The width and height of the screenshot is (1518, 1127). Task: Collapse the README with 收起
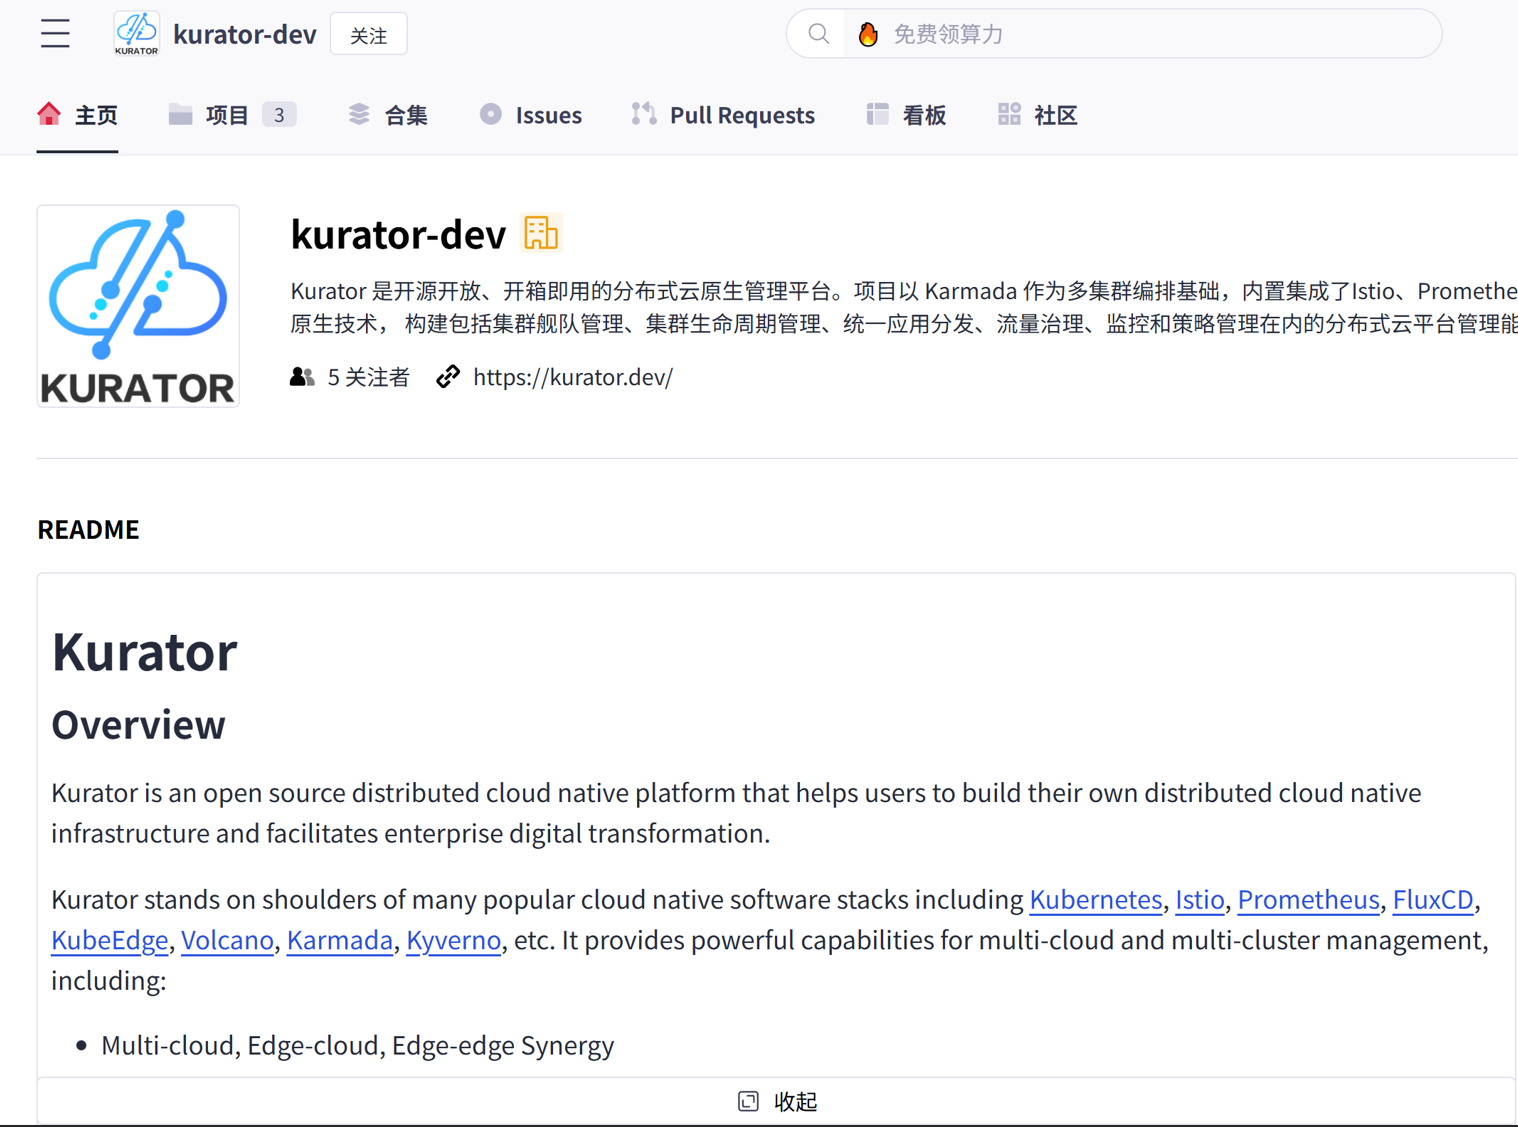click(x=777, y=1101)
